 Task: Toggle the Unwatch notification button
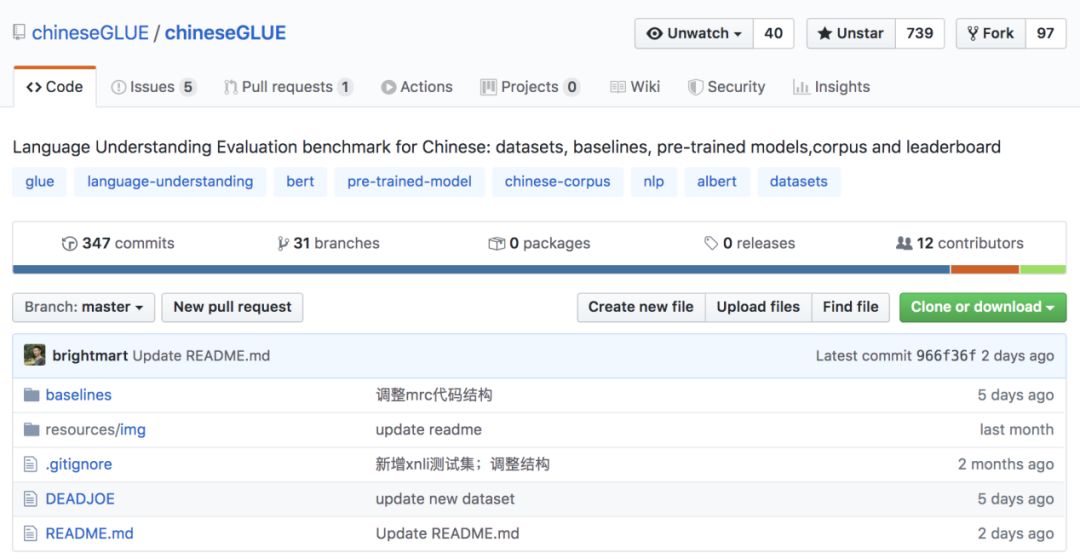(693, 33)
